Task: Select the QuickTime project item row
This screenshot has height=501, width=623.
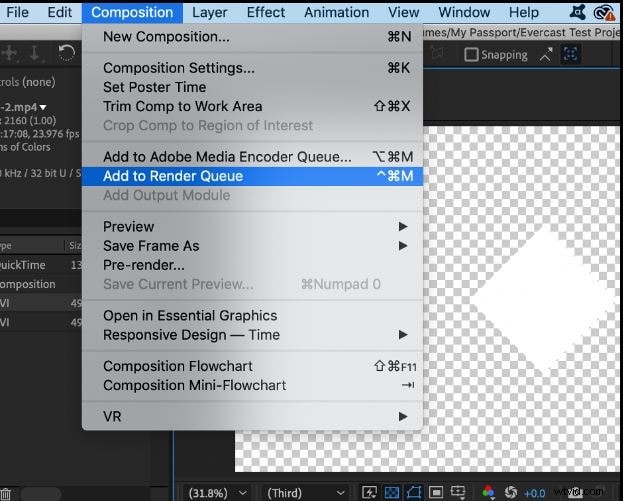Action: (41, 265)
